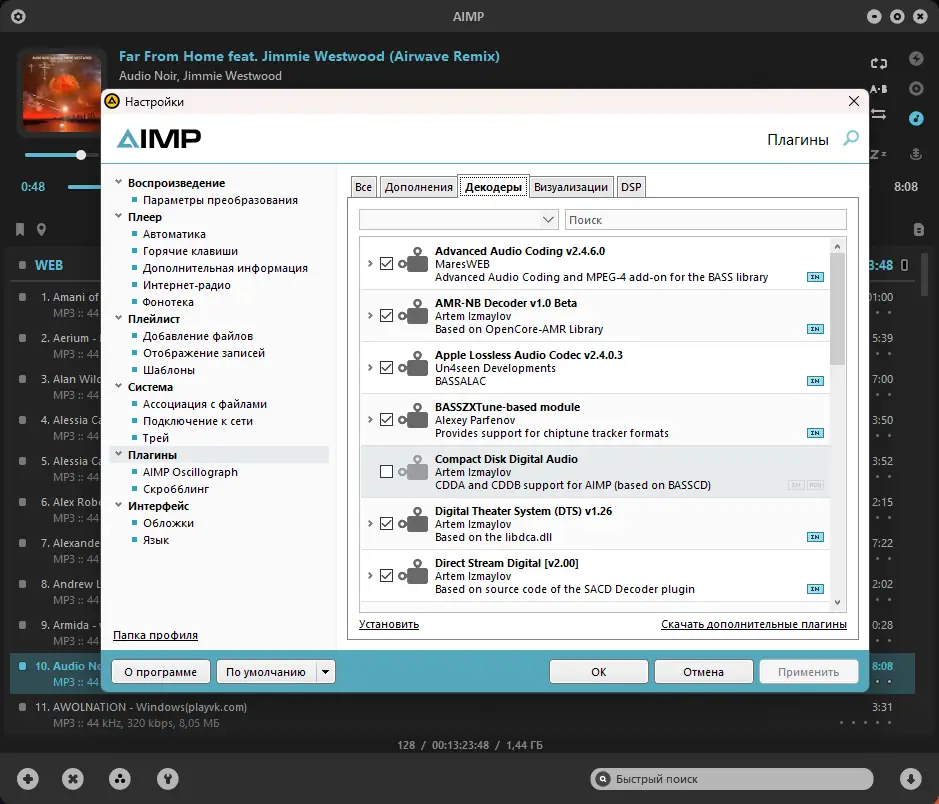Collapse the Плагины tree section
The image size is (939, 804).
119,454
